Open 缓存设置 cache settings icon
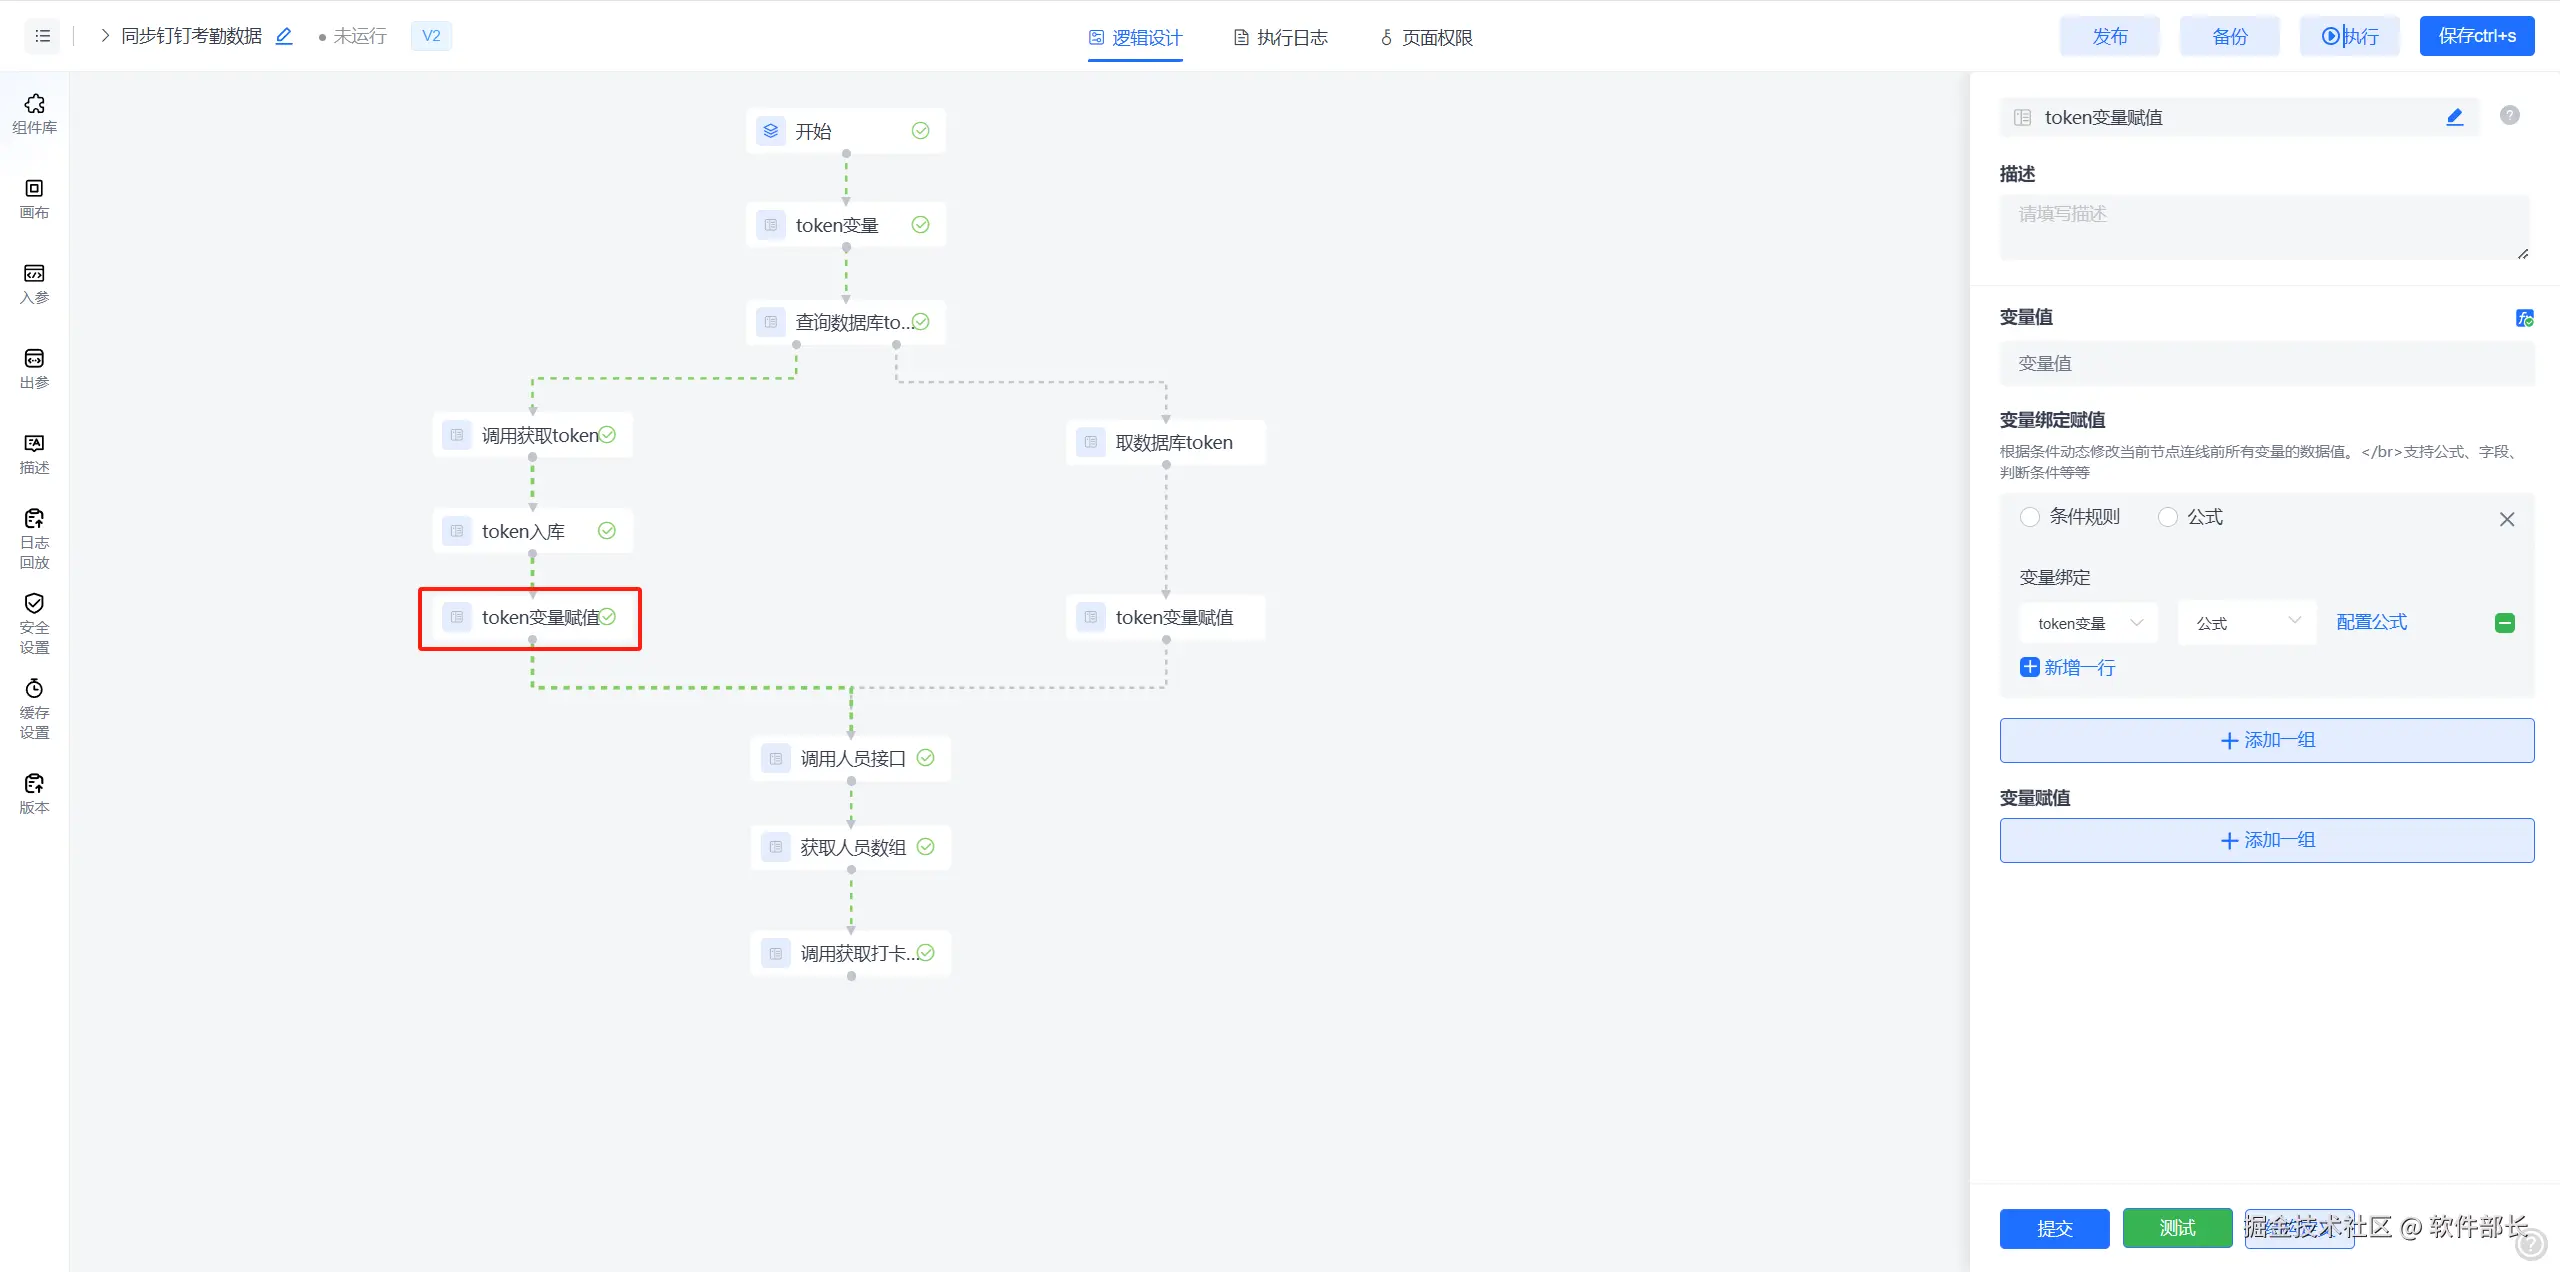This screenshot has width=2560, height=1272. coord(34,708)
